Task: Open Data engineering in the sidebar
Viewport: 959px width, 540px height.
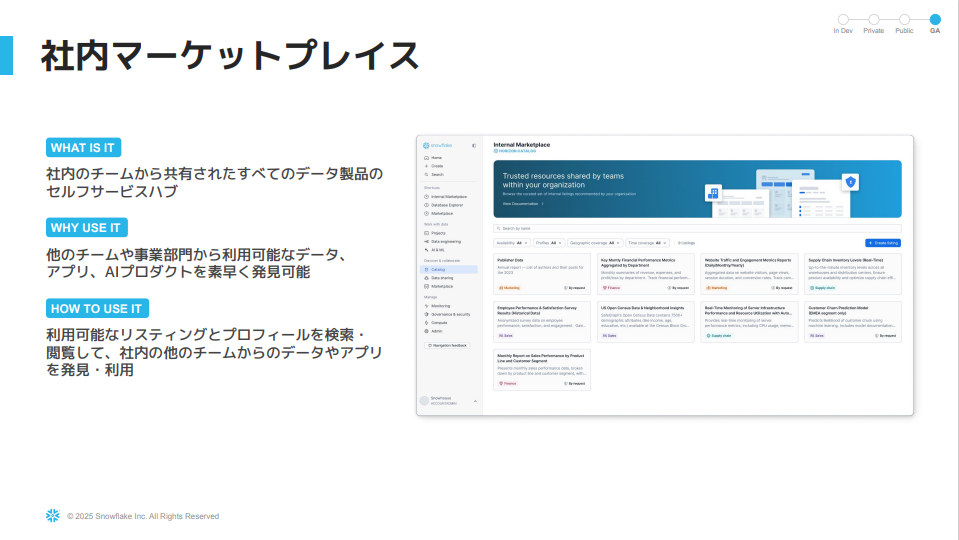Action: (442, 242)
